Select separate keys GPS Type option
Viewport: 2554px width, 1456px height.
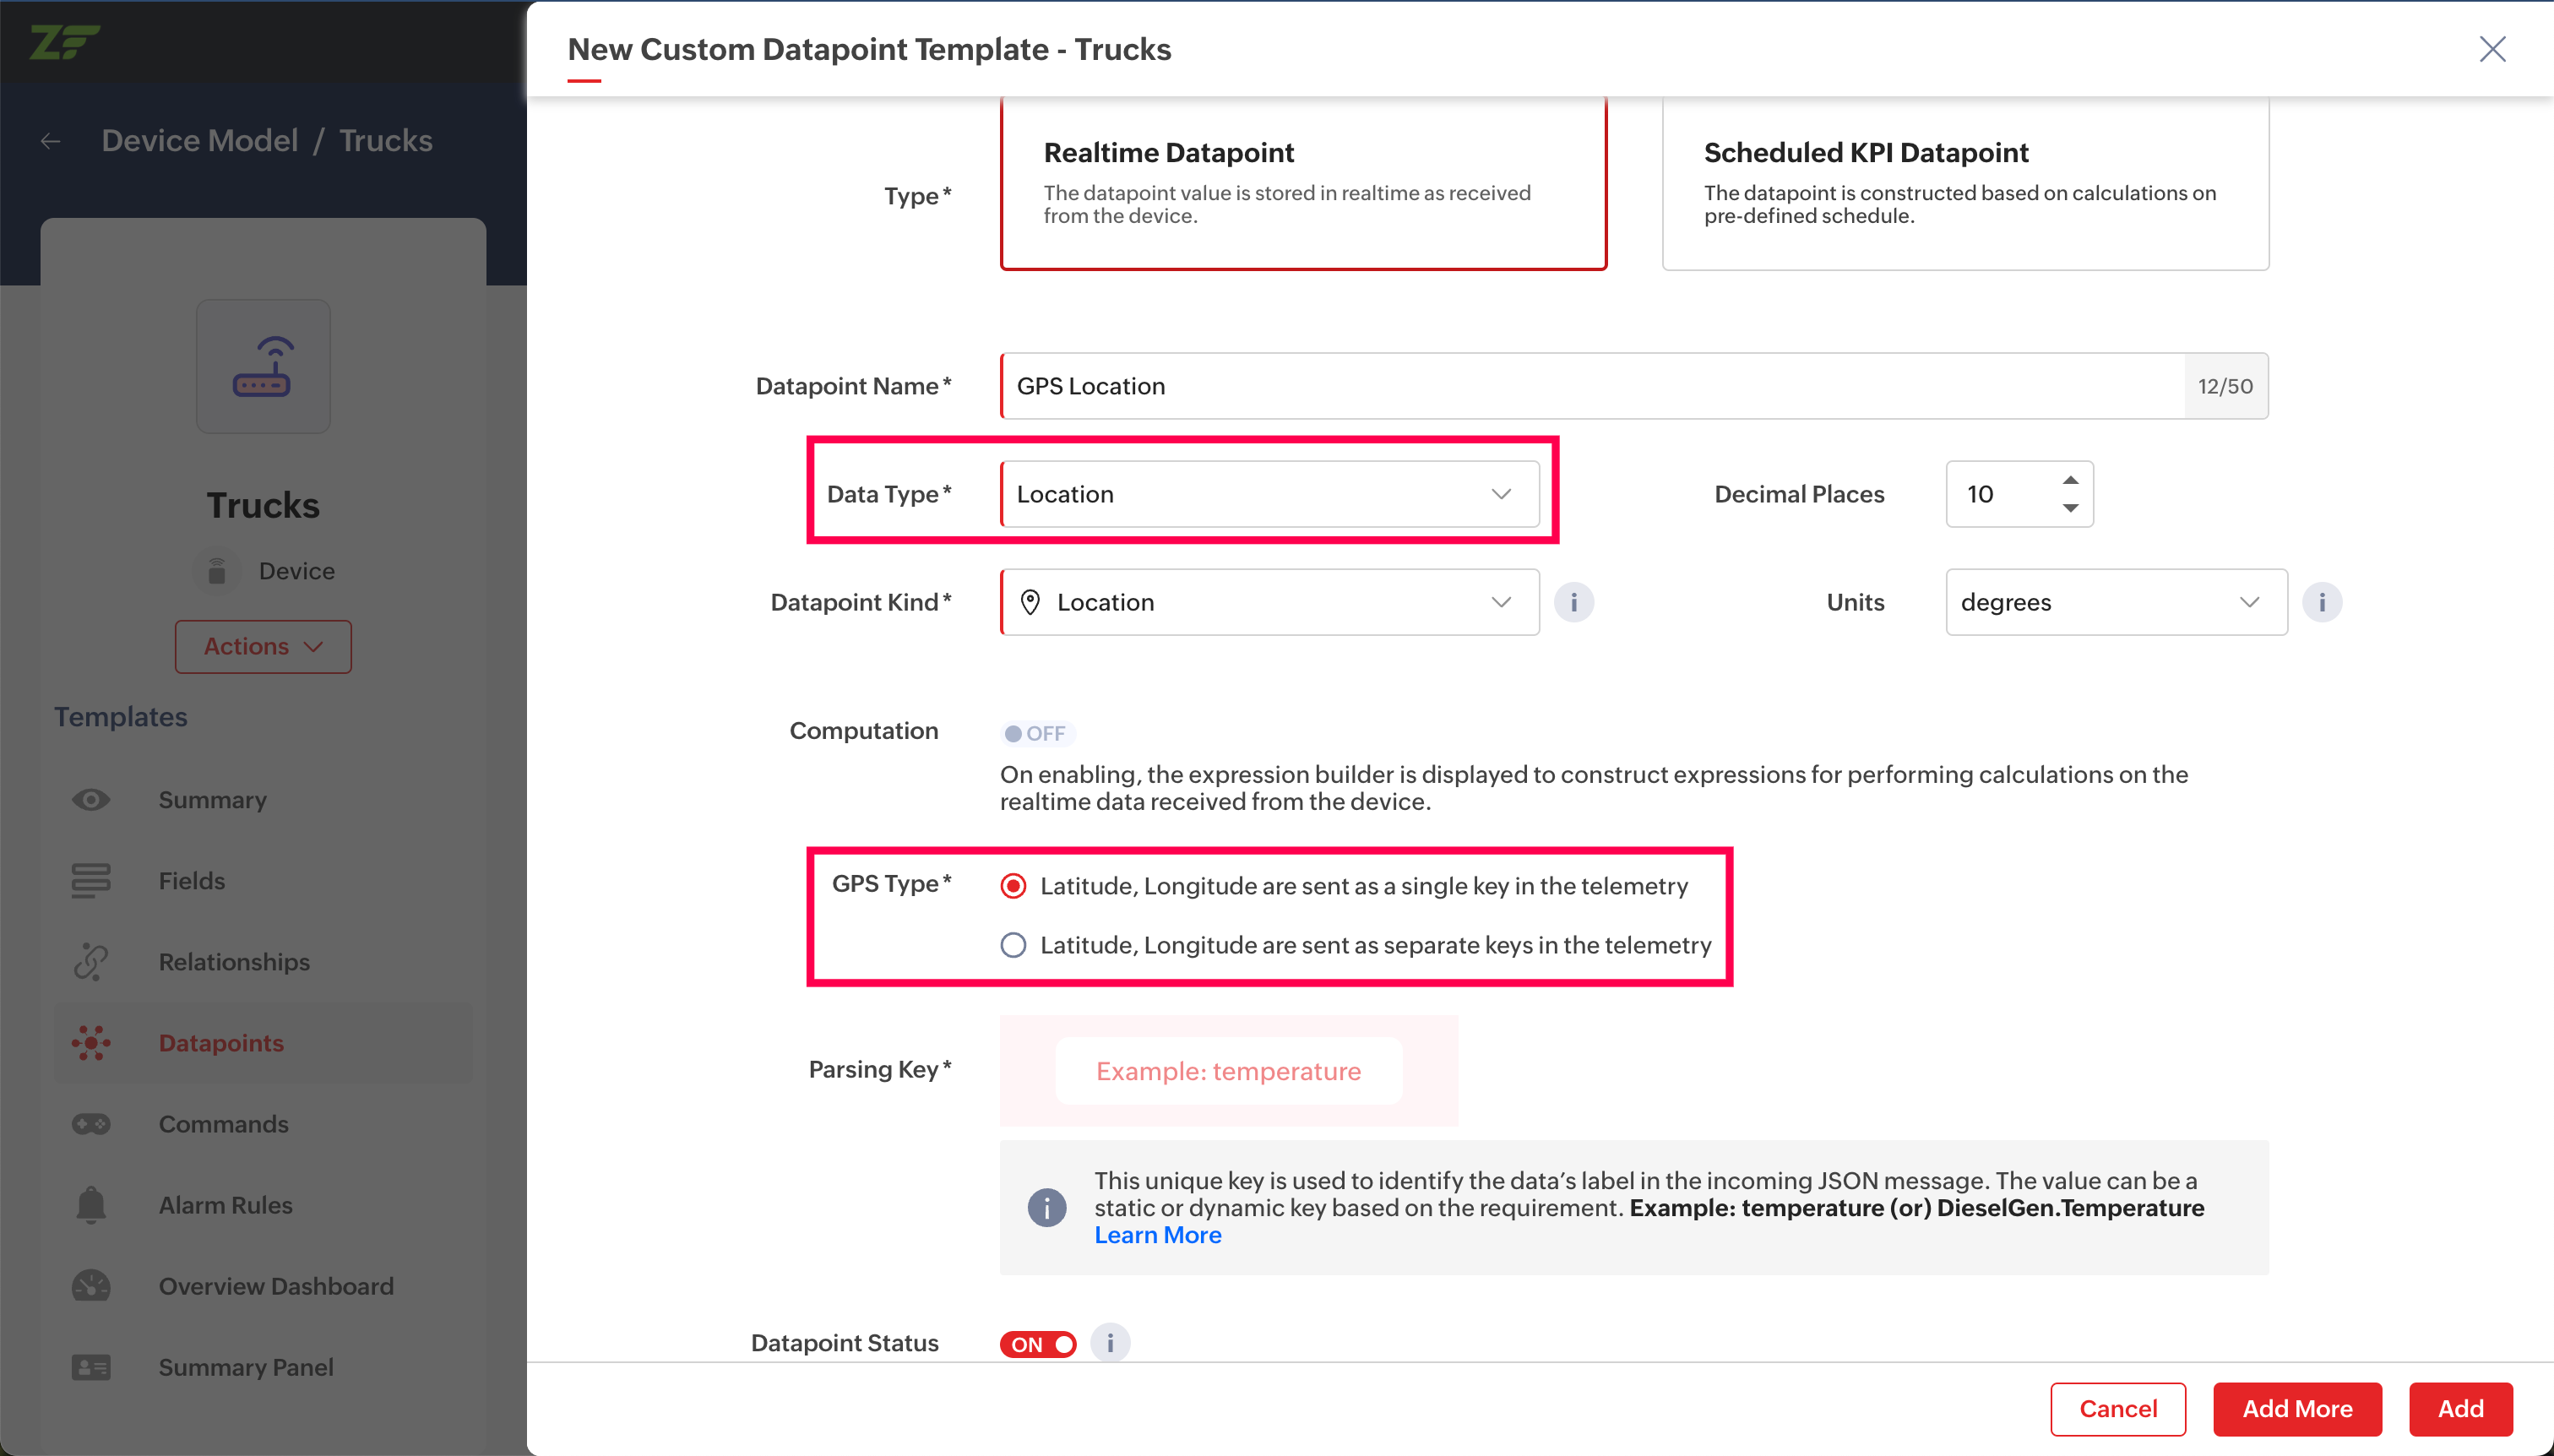coord(1013,945)
